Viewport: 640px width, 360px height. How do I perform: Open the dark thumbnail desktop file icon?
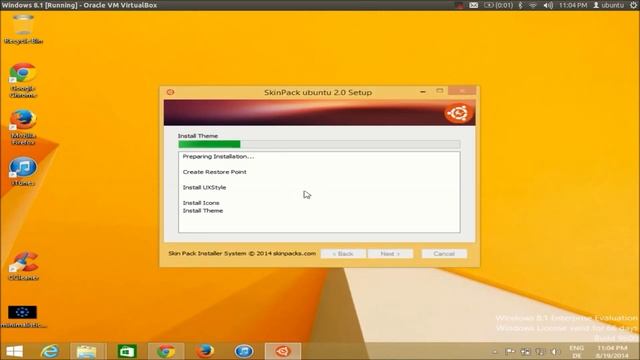click(22, 317)
